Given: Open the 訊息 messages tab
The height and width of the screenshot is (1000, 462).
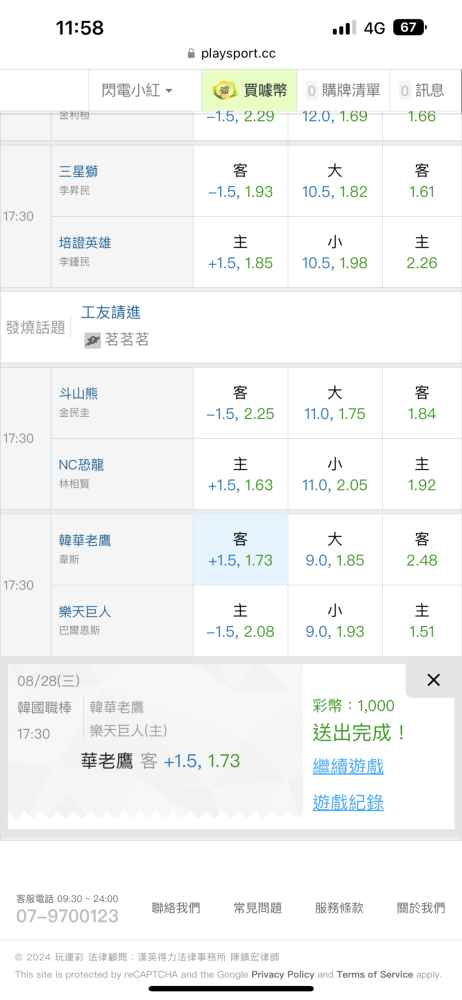Looking at the screenshot, I should 422,91.
